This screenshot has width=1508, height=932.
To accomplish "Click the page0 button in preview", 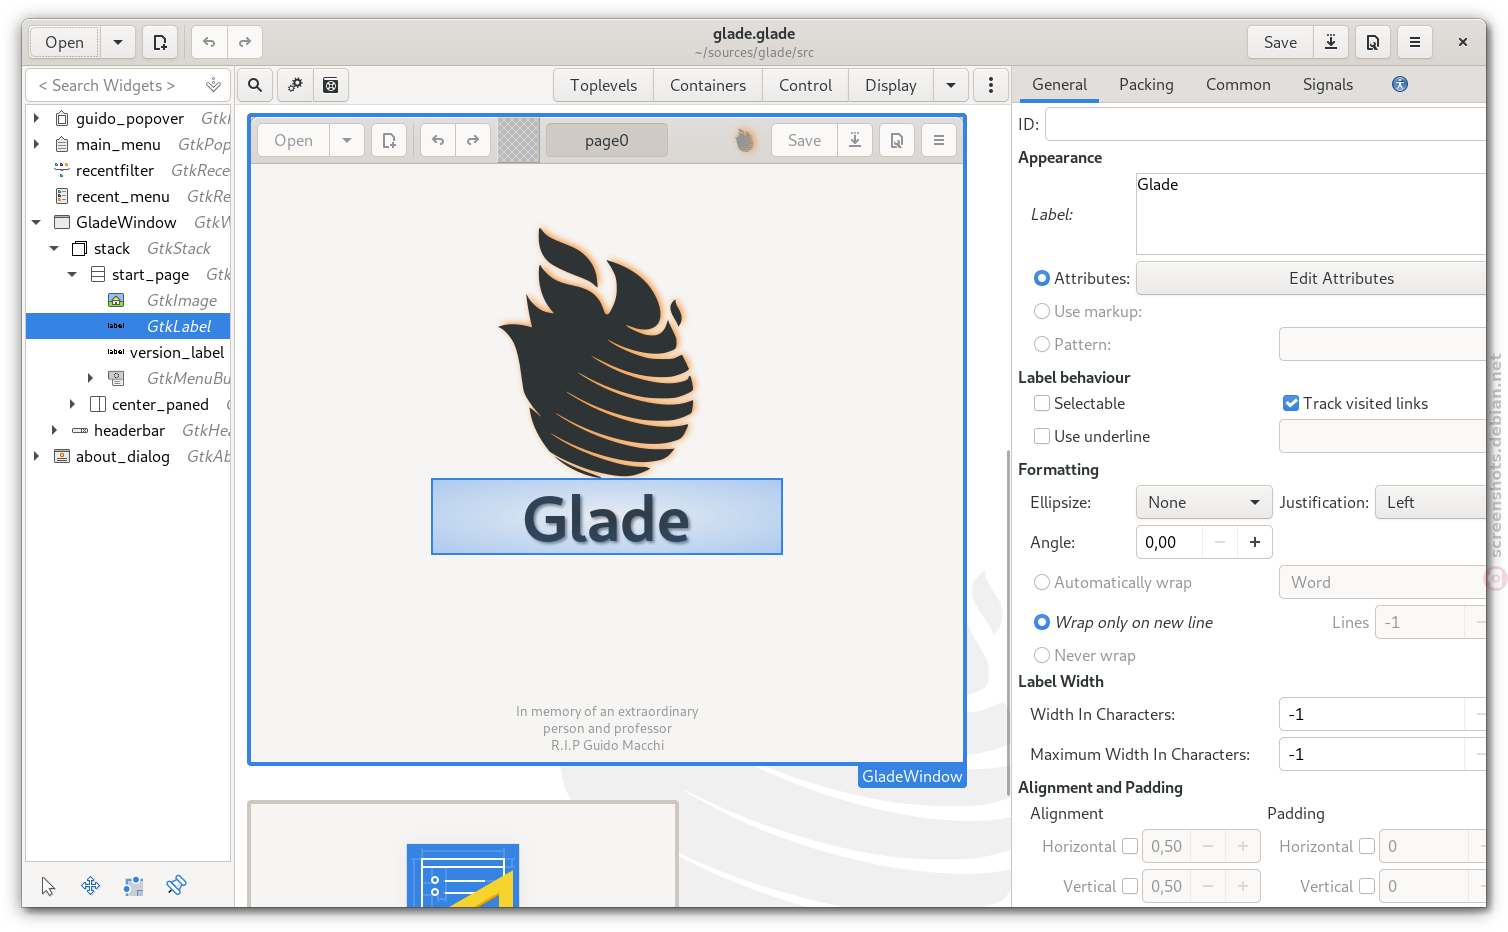I will pyautogui.click(x=607, y=140).
